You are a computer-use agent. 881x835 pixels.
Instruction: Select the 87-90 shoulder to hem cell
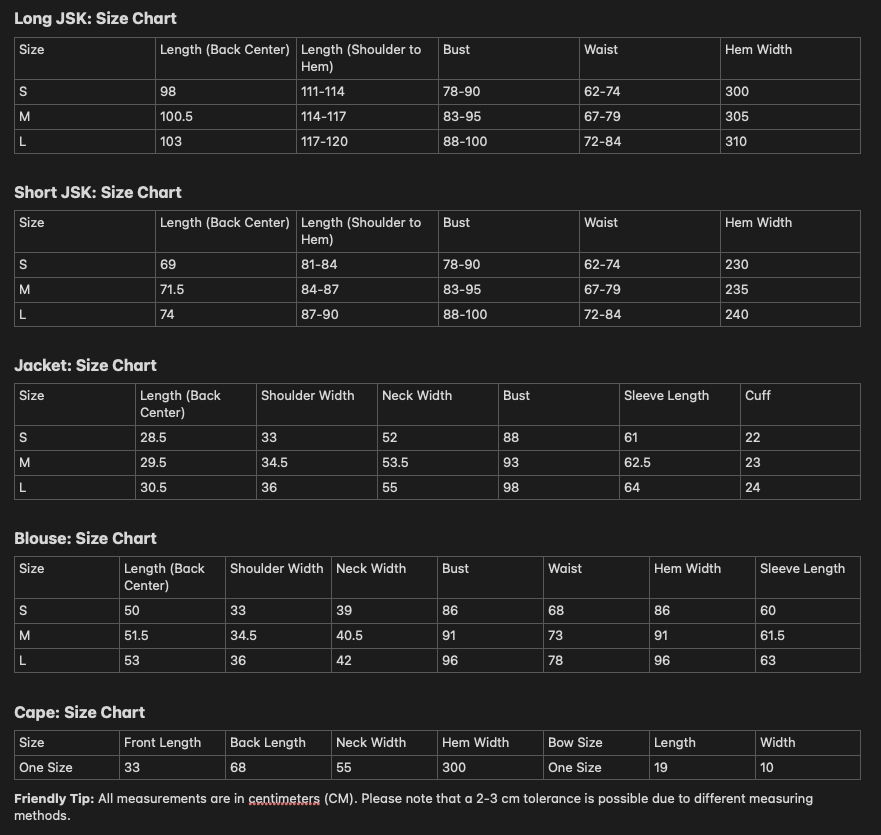pos(320,314)
